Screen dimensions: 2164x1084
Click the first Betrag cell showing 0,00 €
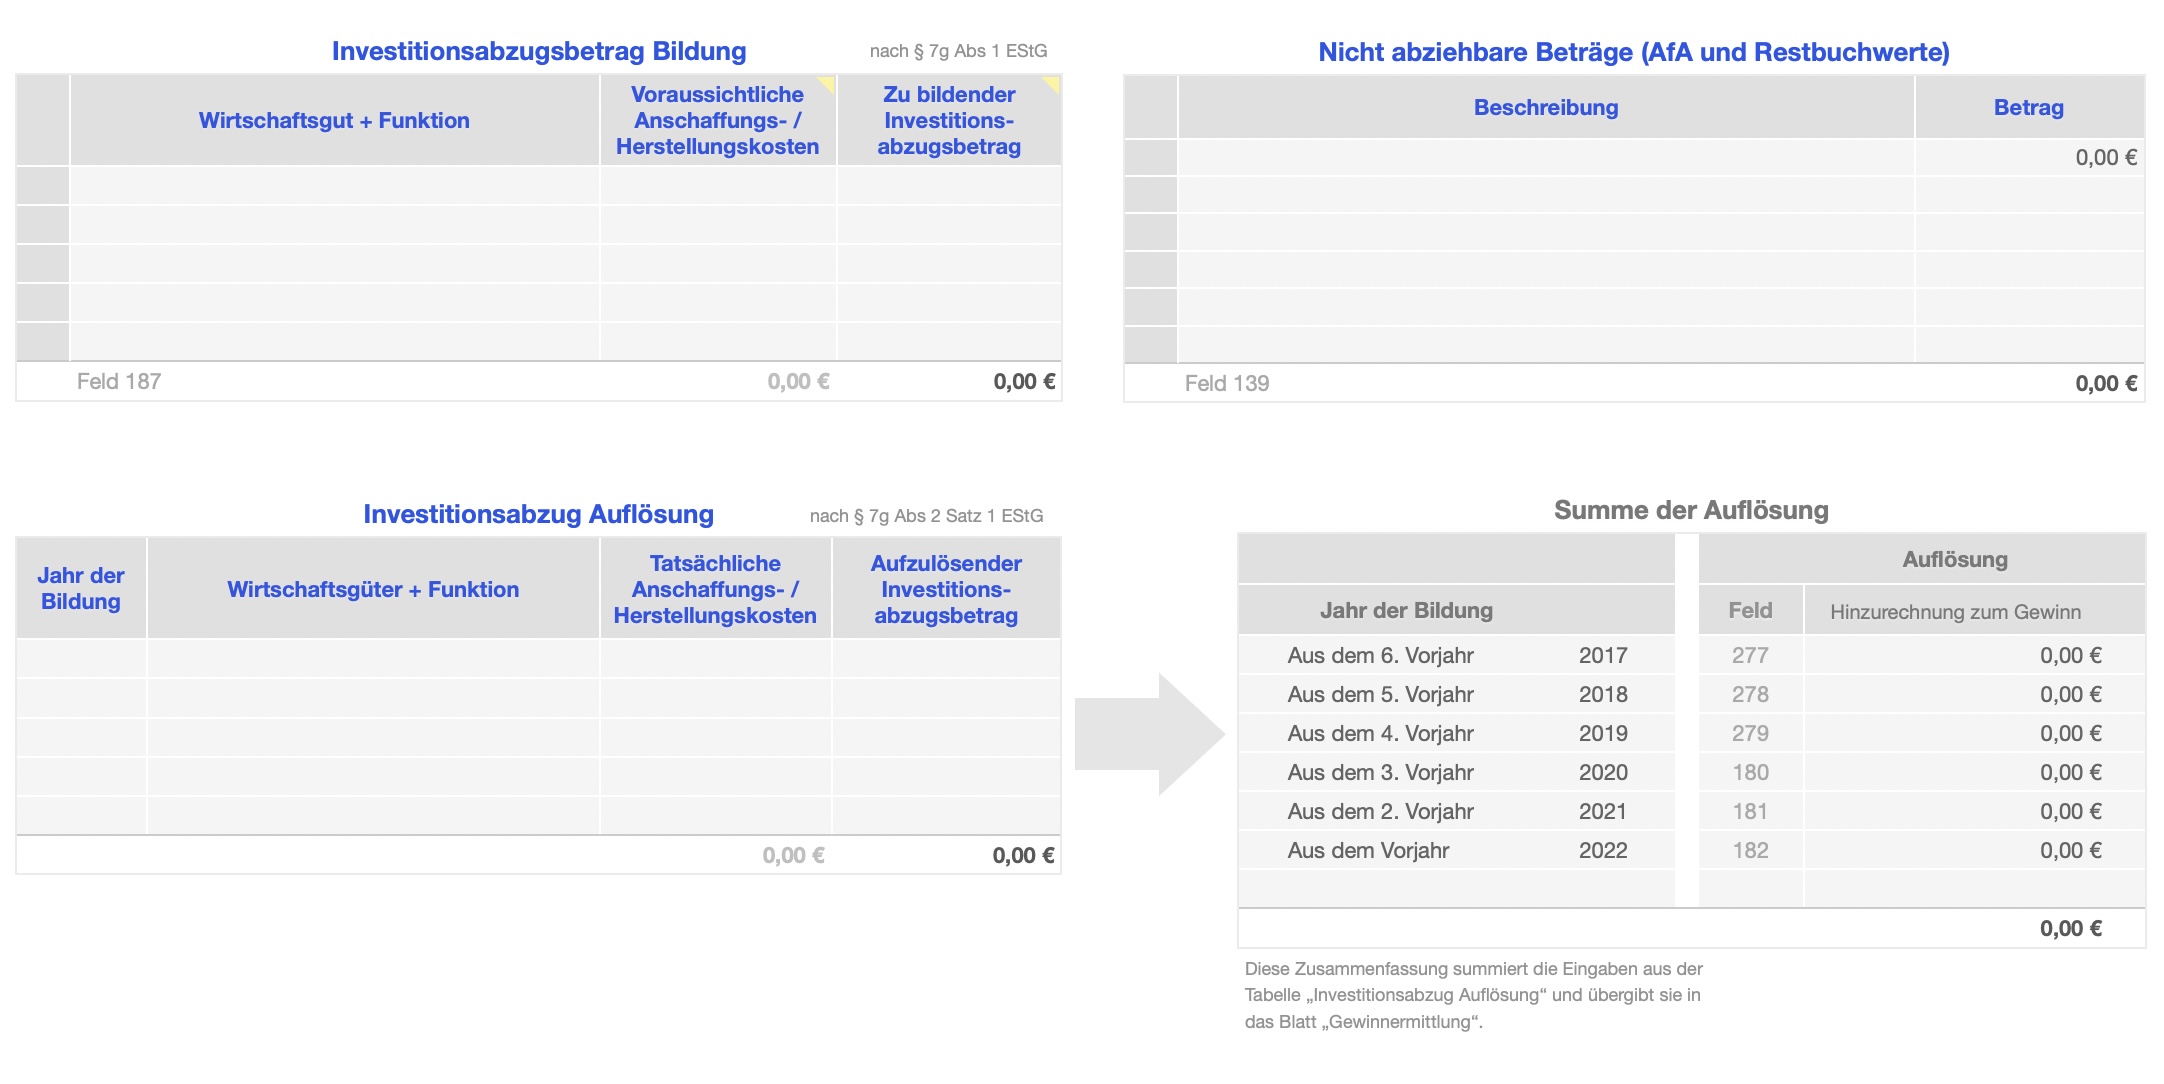pos(2028,158)
